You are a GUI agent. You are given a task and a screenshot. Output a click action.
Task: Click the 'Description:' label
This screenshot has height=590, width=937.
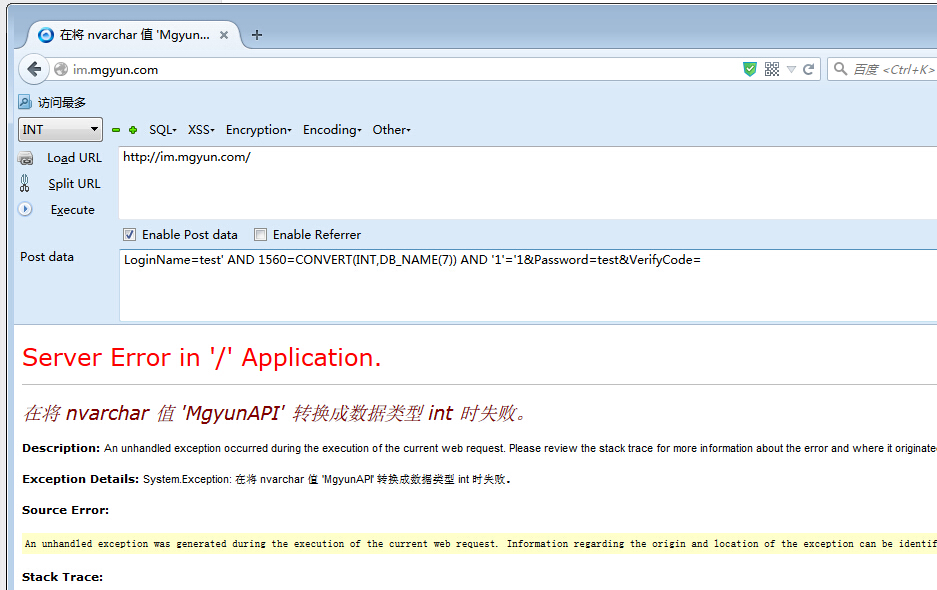61,448
